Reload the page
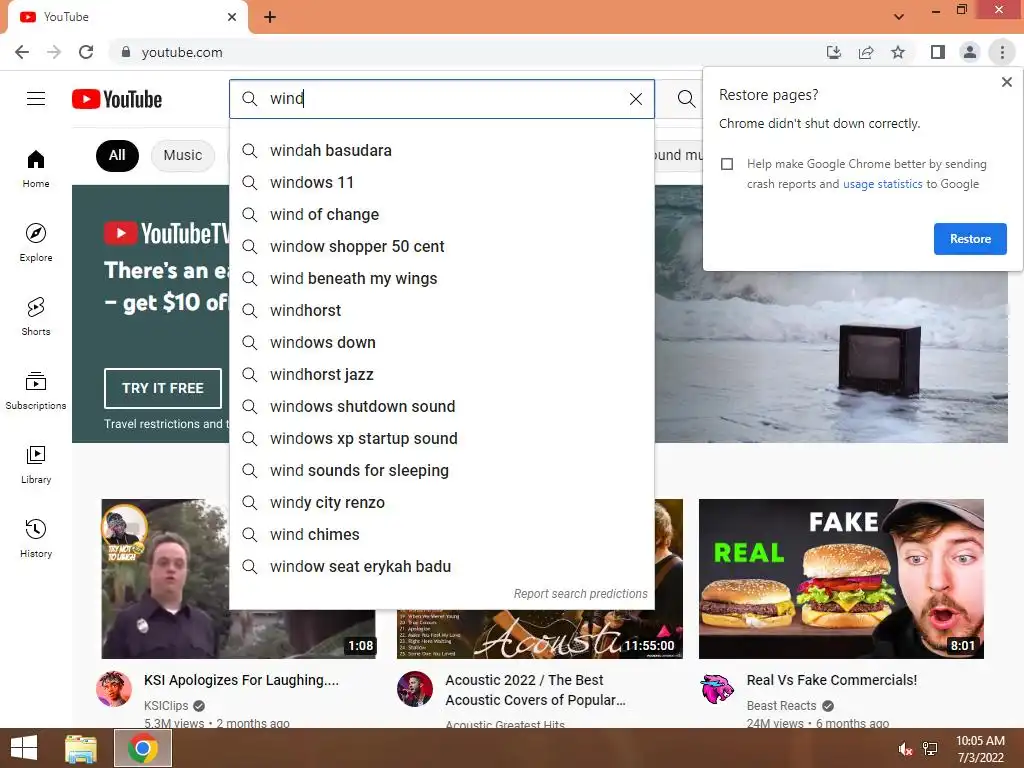The height and width of the screenshot is (768, 1024). (x=86, y=52)
